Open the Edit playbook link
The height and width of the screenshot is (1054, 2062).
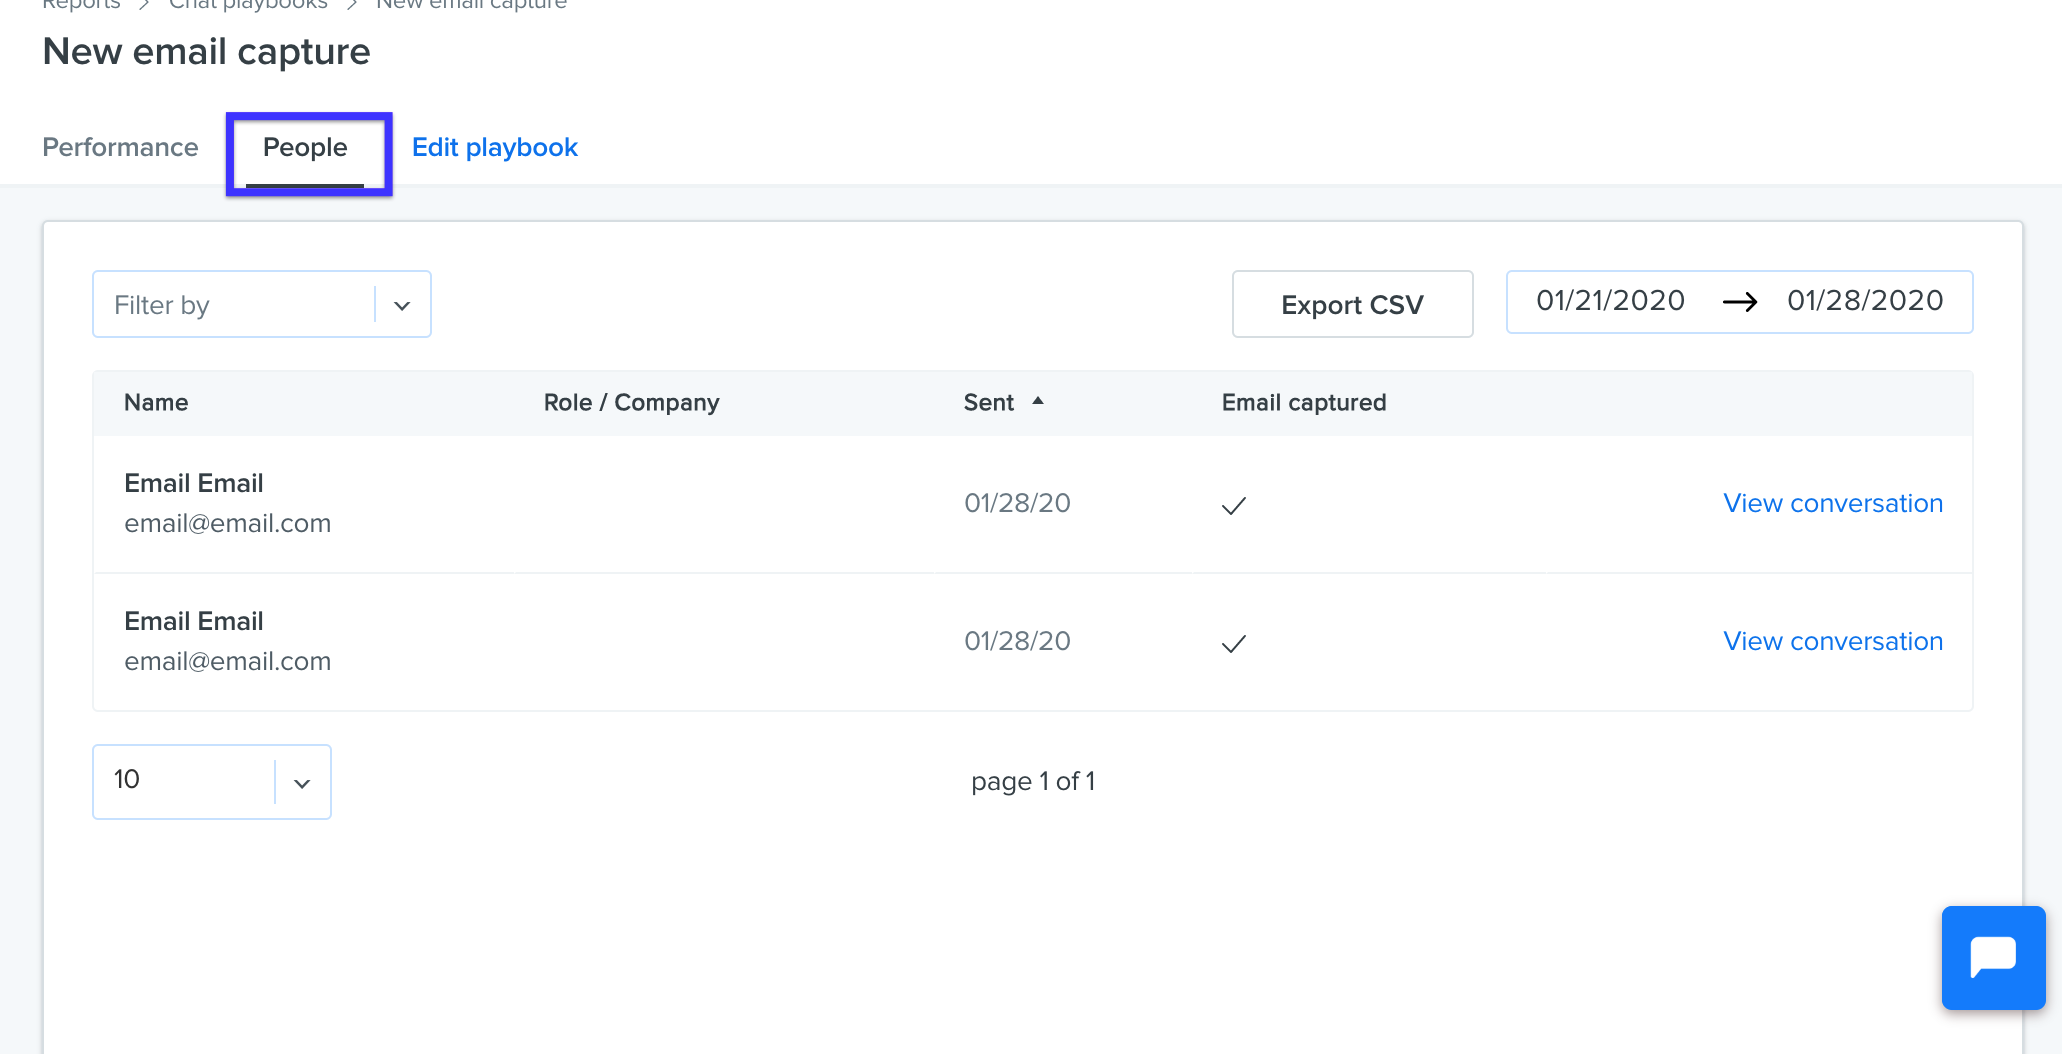pos(495,147)
